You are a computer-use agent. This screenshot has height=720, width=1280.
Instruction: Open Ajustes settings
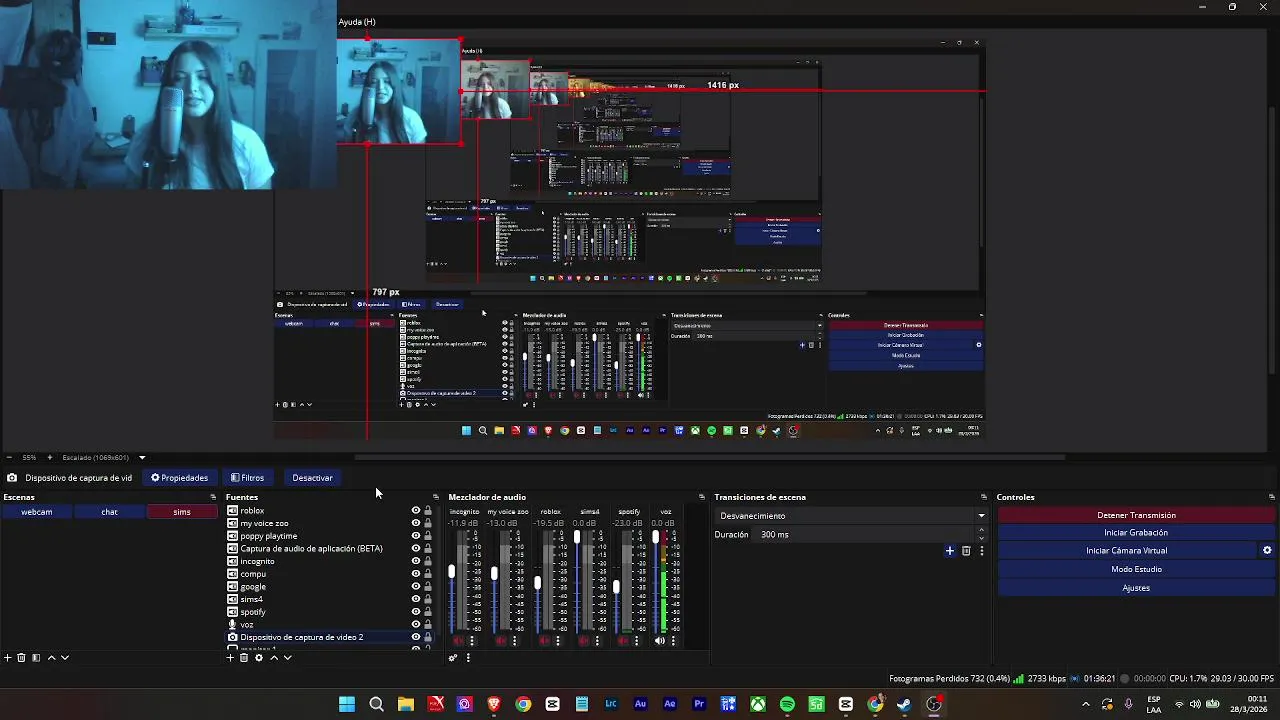click(x=1137, y=588)
